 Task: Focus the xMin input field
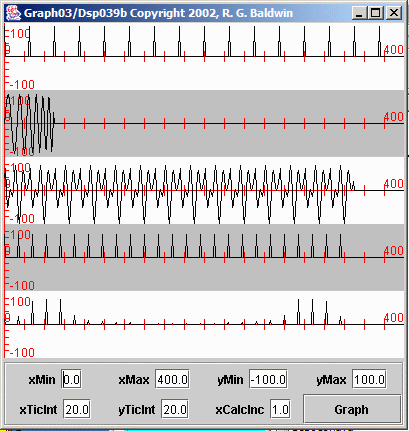[71, 379]
